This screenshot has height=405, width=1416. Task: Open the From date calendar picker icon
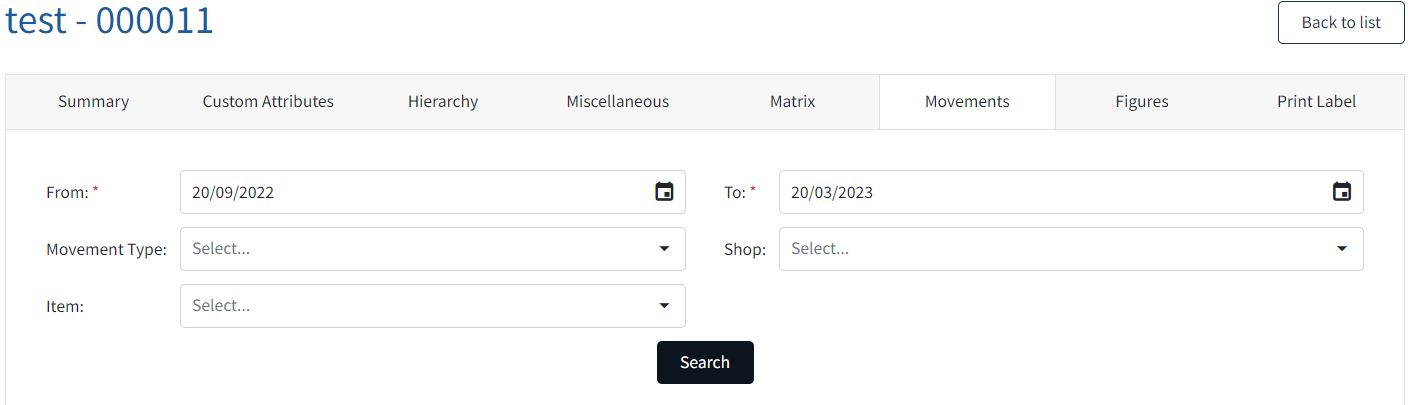[x=664, y=192]
